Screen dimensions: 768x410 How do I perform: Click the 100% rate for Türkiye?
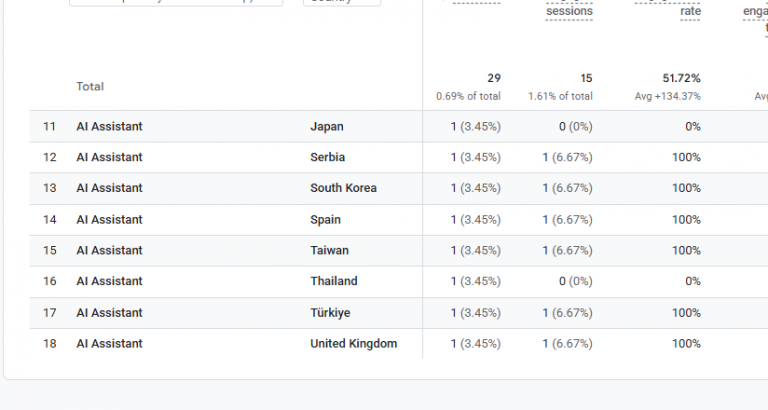[x=686, y=313]
